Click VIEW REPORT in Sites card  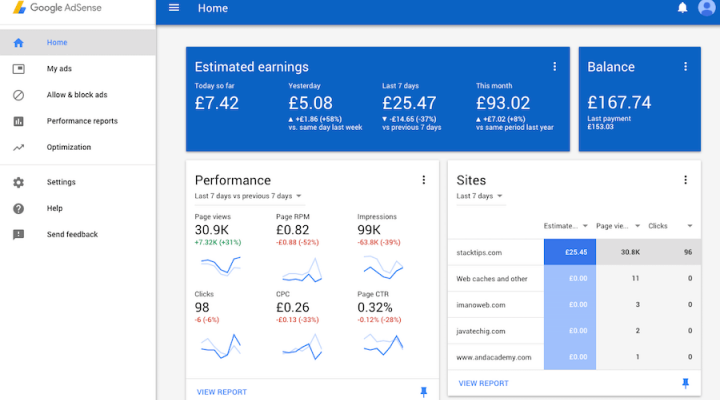(x=484, y=383)
